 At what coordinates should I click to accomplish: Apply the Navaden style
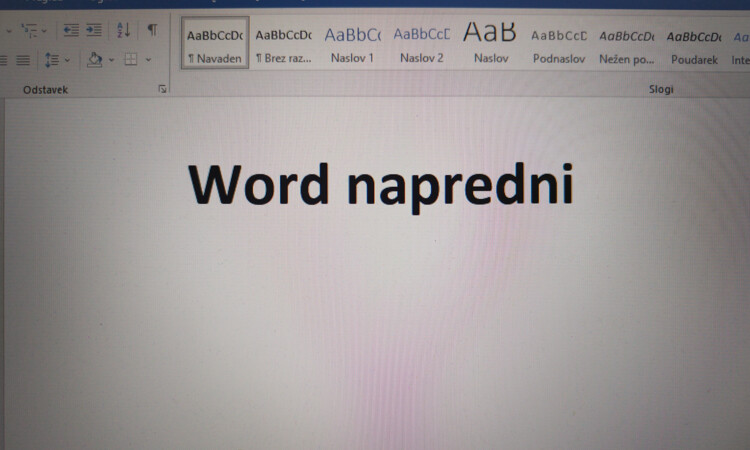point(215,43)
